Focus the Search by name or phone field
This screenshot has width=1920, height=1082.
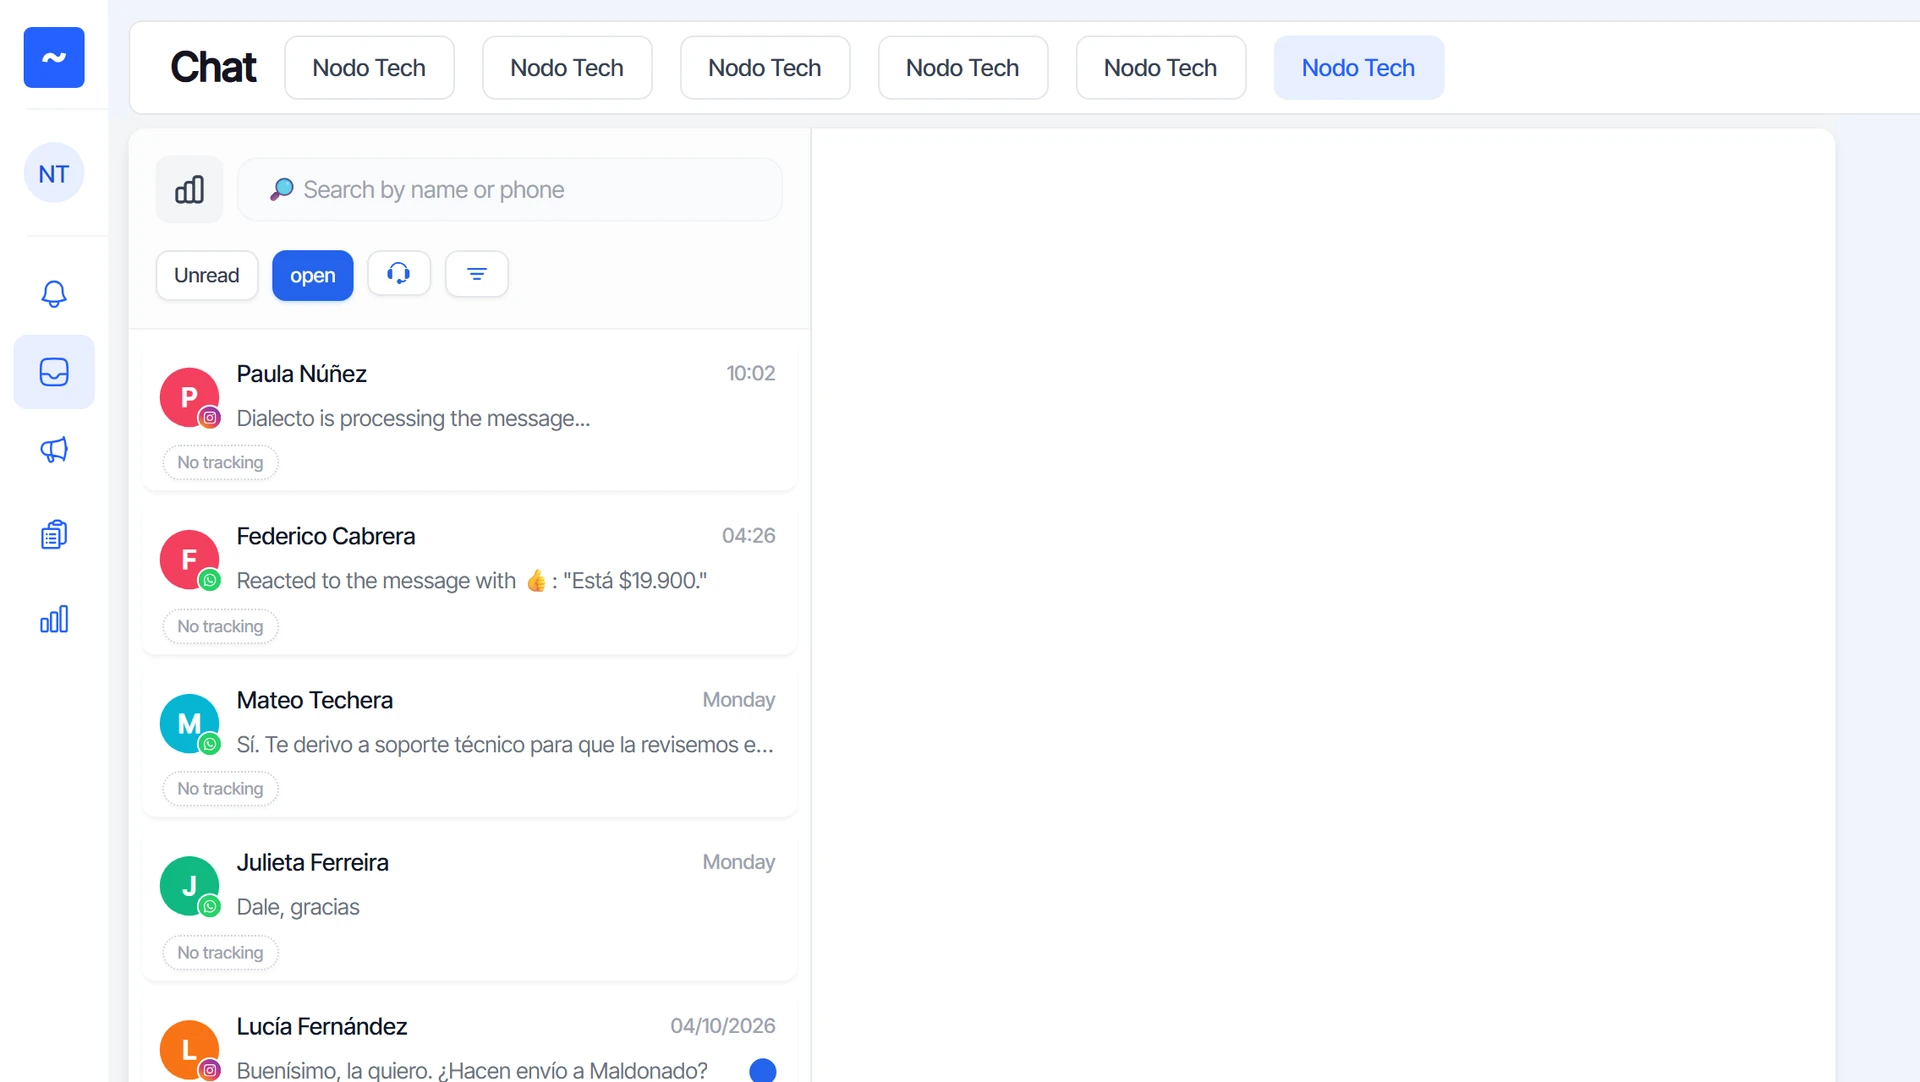point(510,190)
